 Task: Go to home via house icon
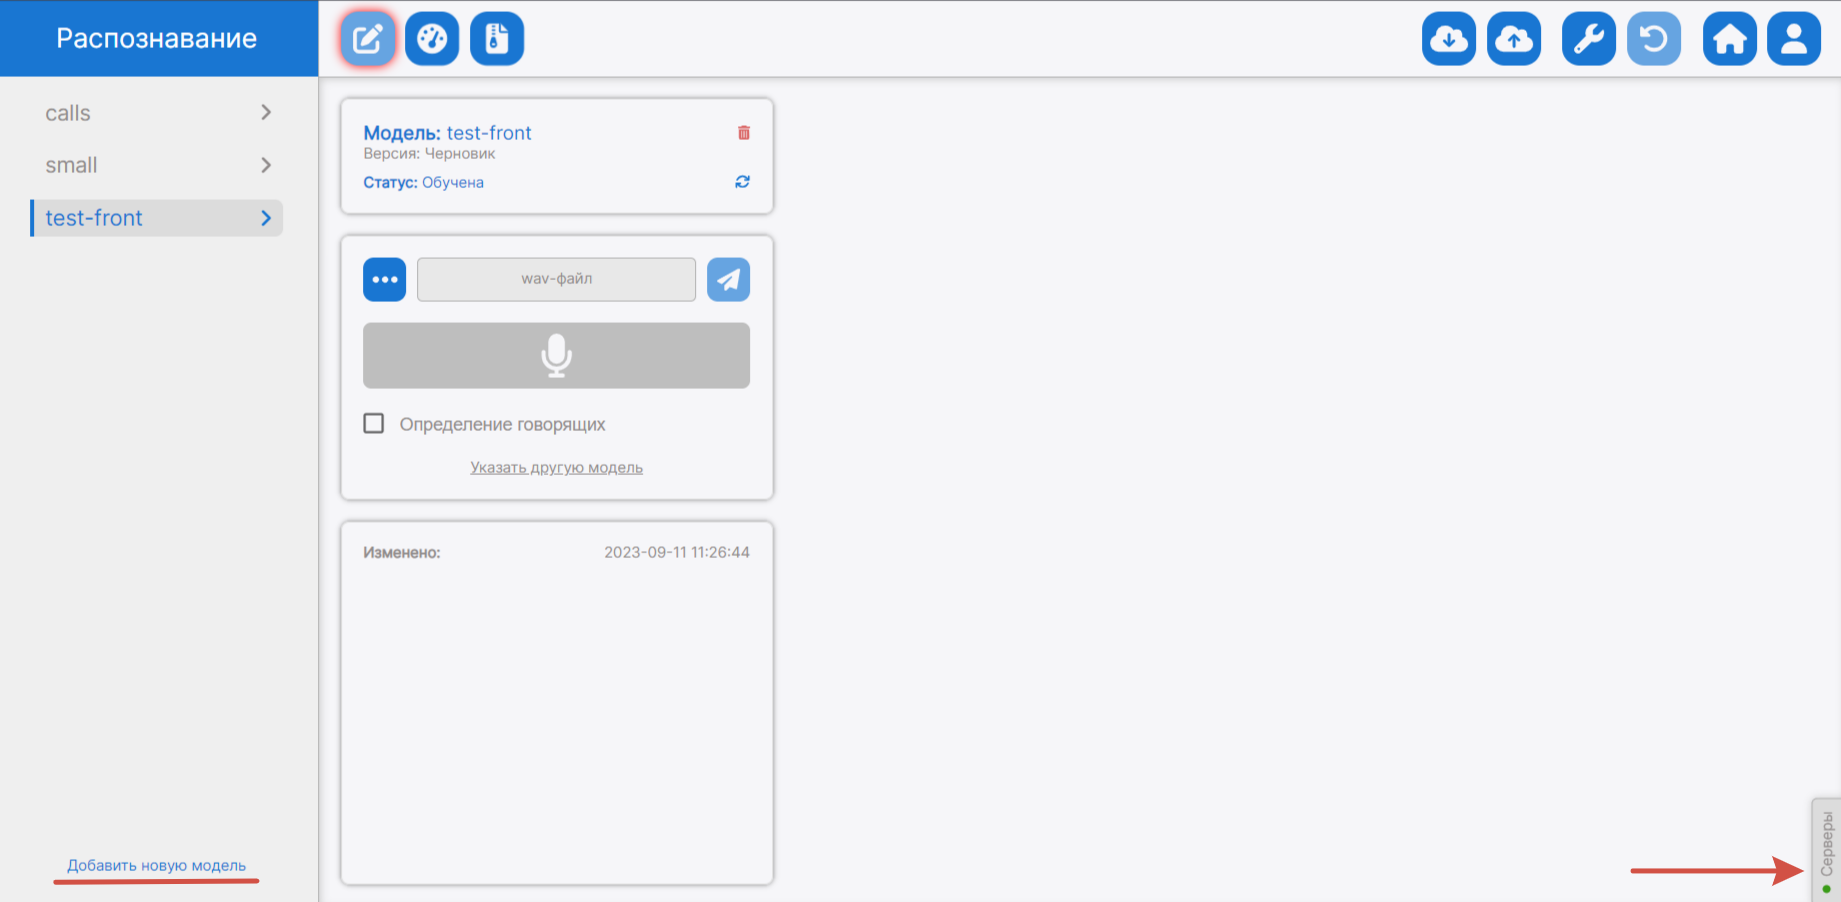pos(1729,39)
